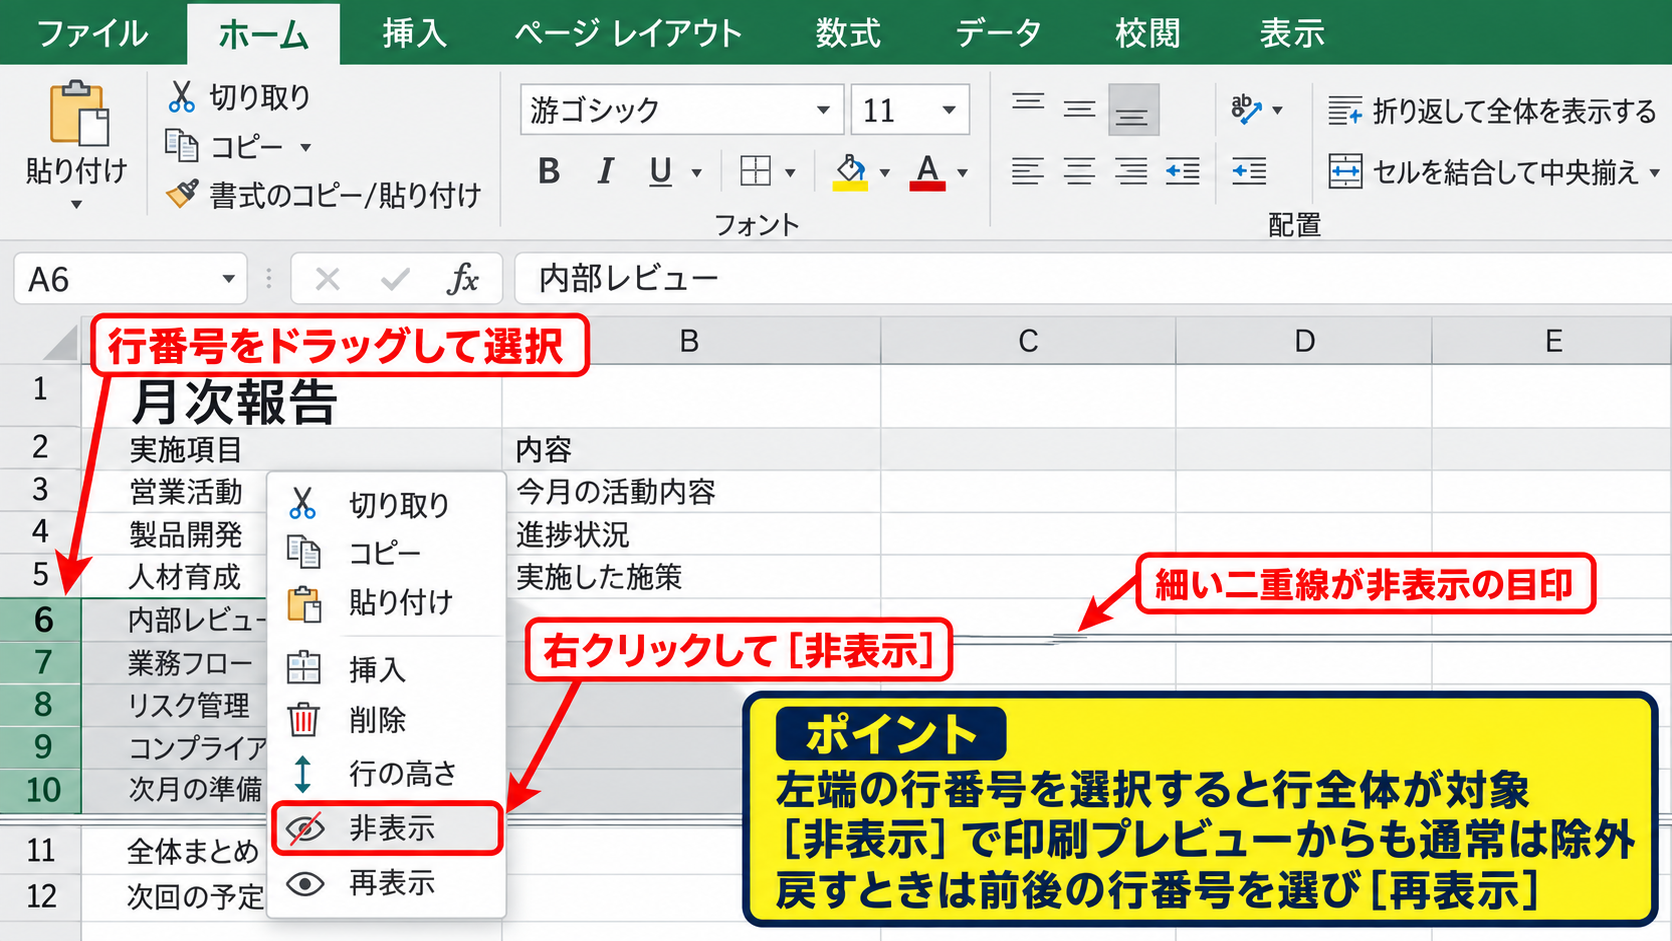Click the Wrap Text icon
This screenshot has width=1672, height=941.
click(x=1344, y=110)
